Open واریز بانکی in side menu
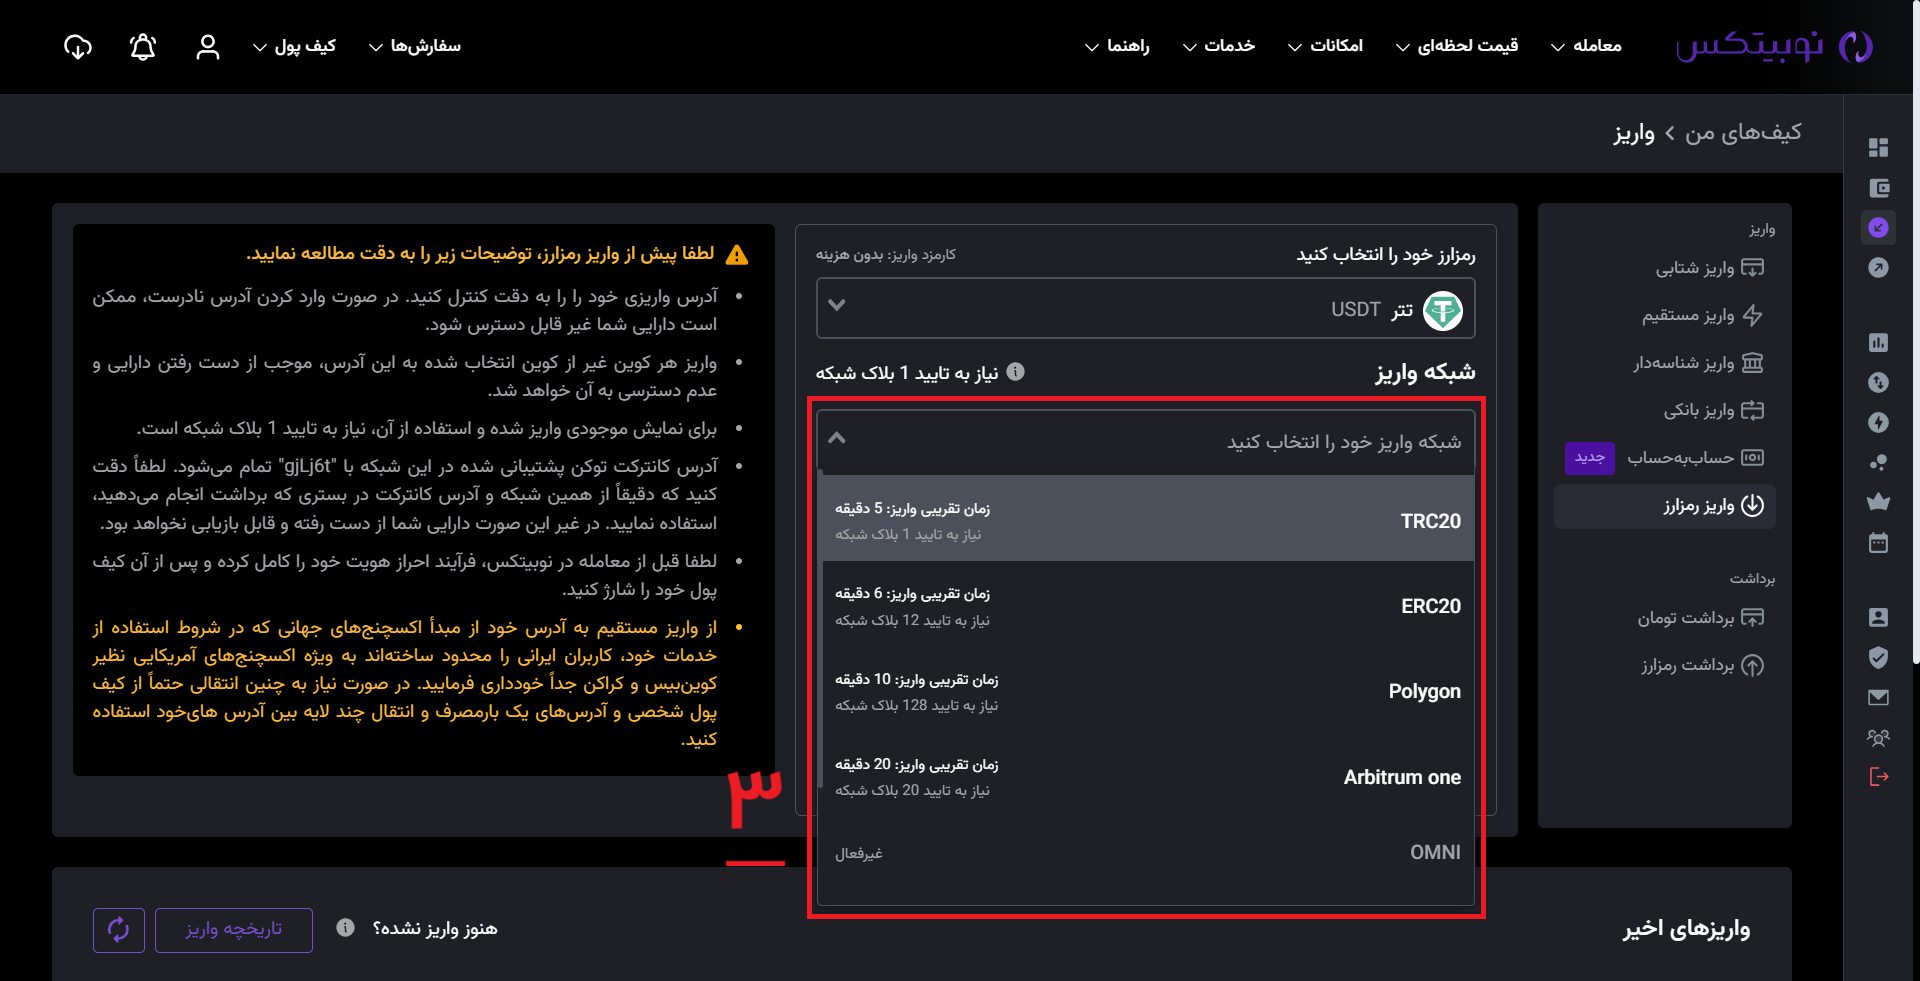Screen dimensions: 1920x981 pyautogui.click(x=1713, y=410)
